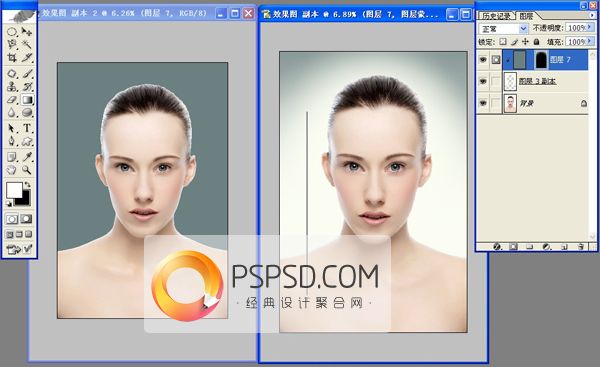This screenshot has height=367, width=600.
Task: Click the foreground color white swatch
Action: coord(14,190)
